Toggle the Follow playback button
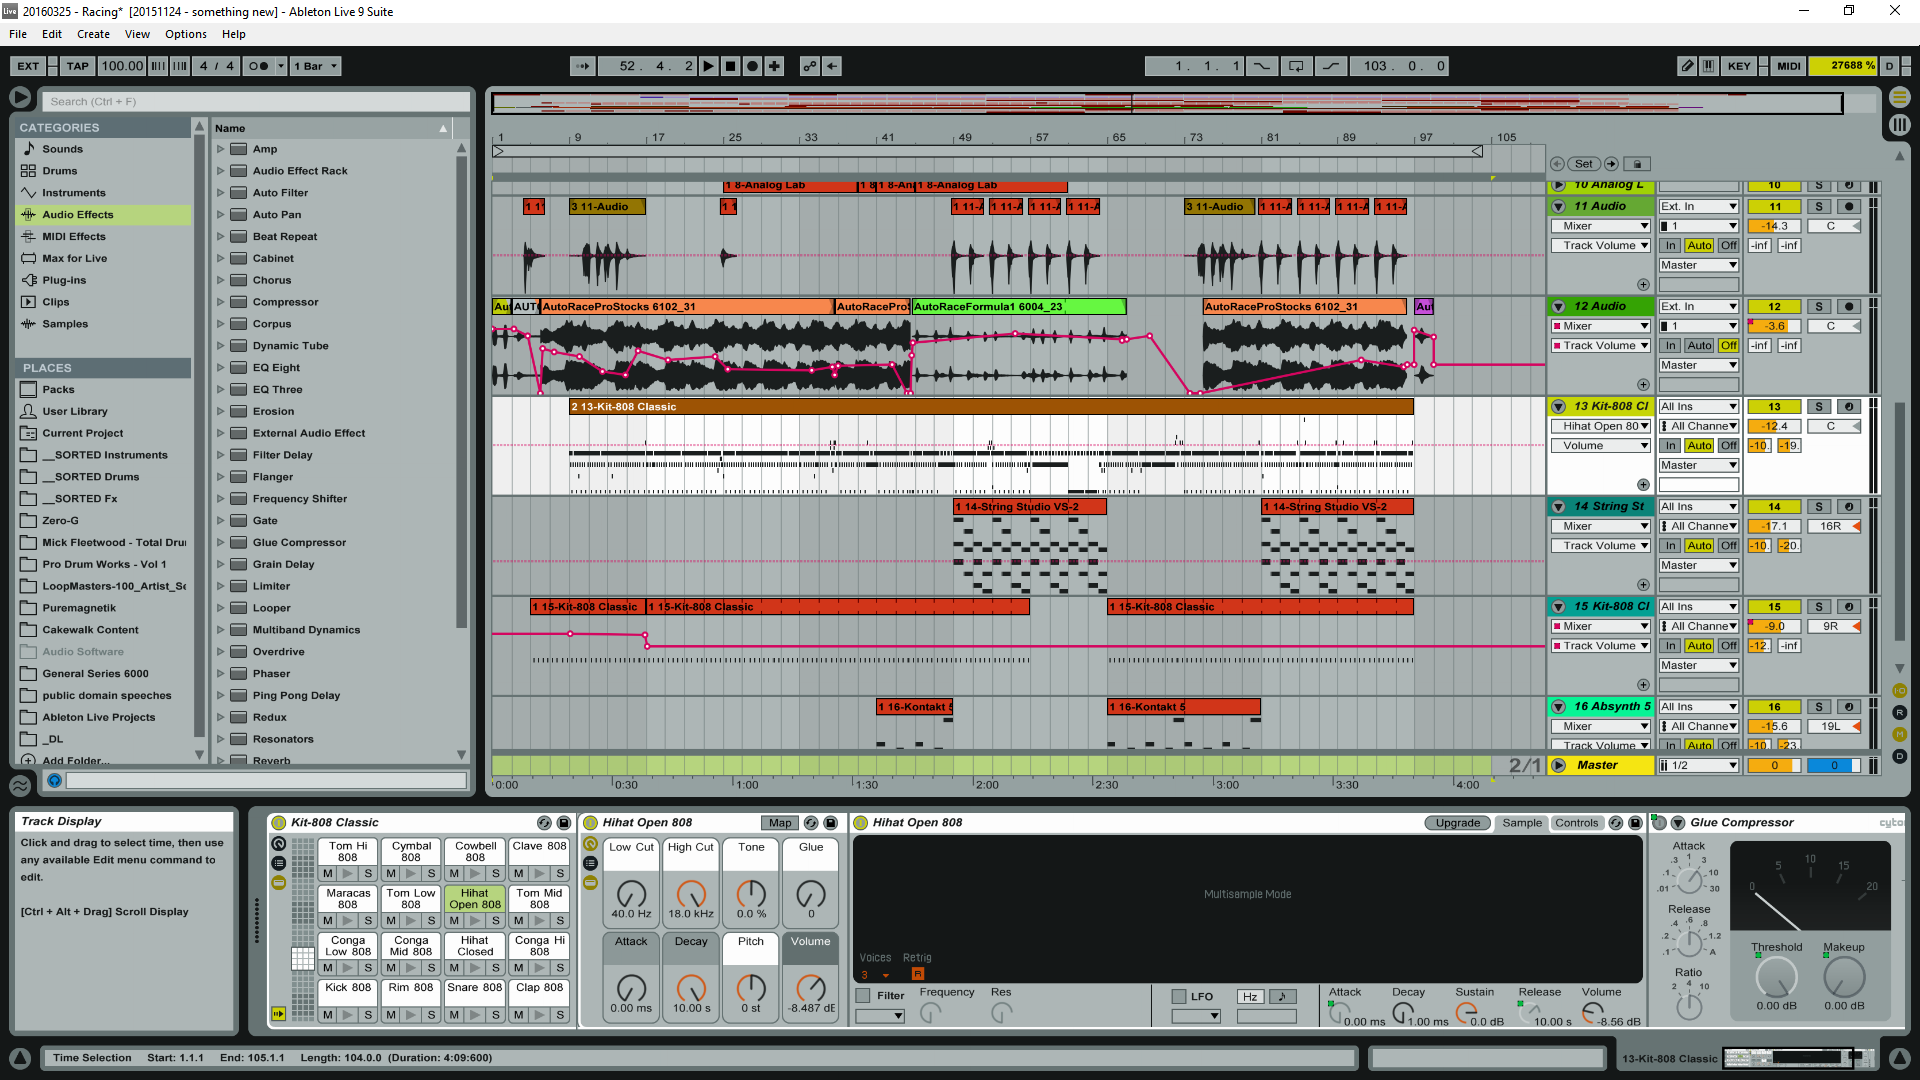Screen dimensions: 1920x1080 tap(582, 66)
